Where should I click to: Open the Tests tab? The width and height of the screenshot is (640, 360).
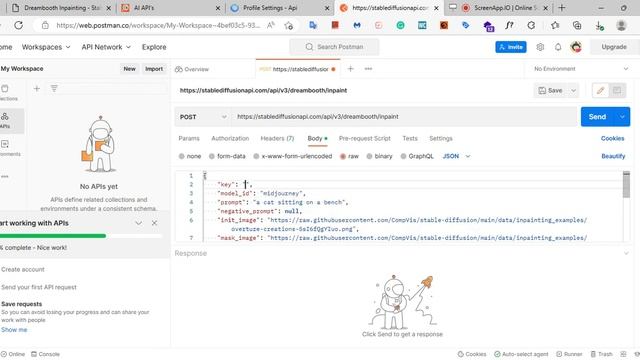[x=410, y=138]
